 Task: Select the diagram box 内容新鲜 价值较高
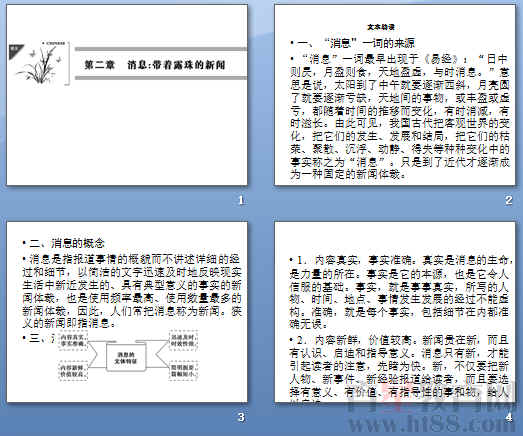[73, 371]
